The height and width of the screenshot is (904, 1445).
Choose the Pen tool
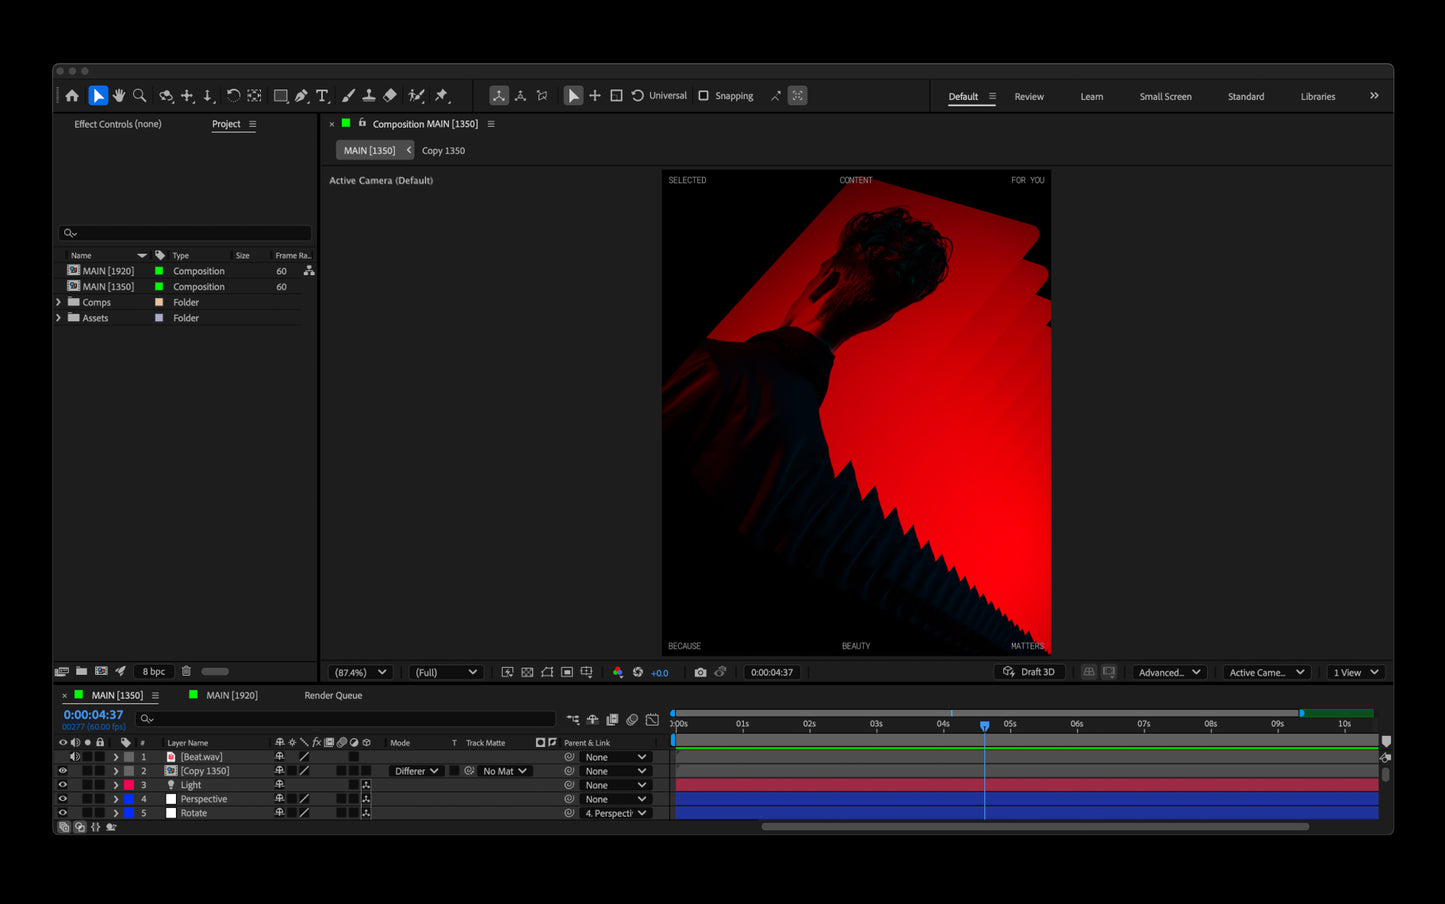(301, 96)
